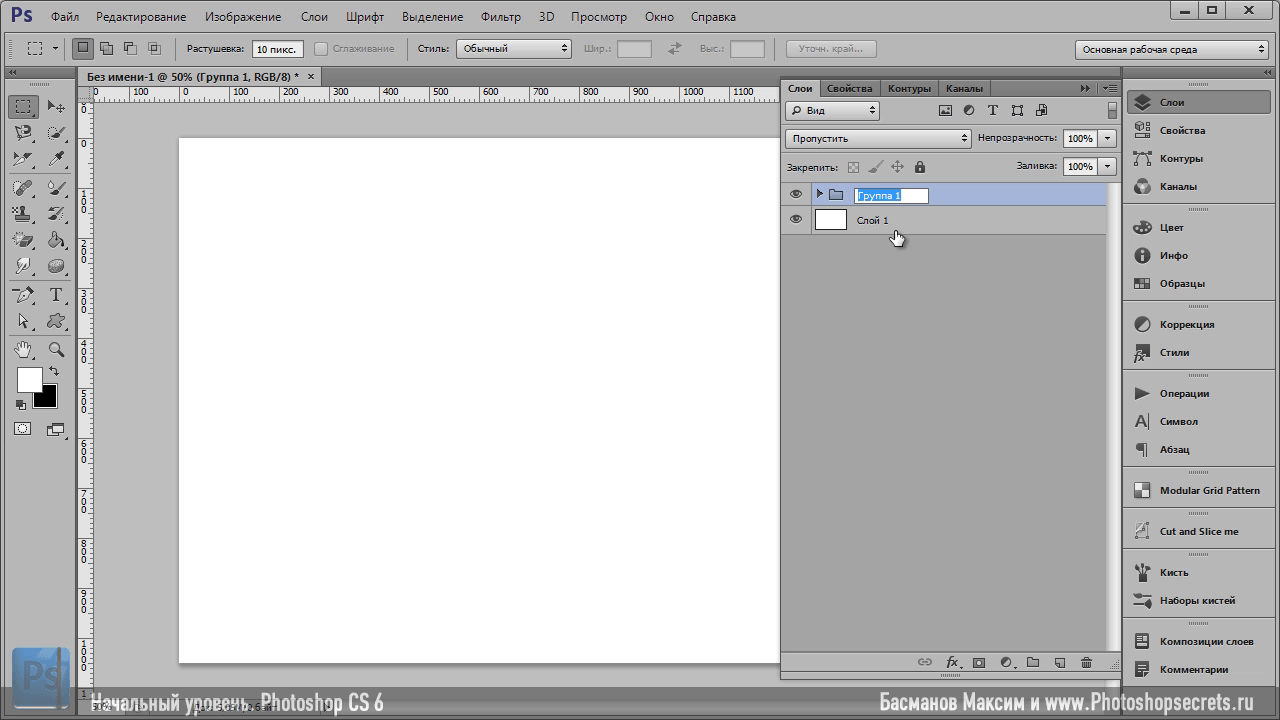Image resolution: width=1280 pixels, height=720 pixels.
Task: Toggle type layer filter icon
Action: (993, 110)
